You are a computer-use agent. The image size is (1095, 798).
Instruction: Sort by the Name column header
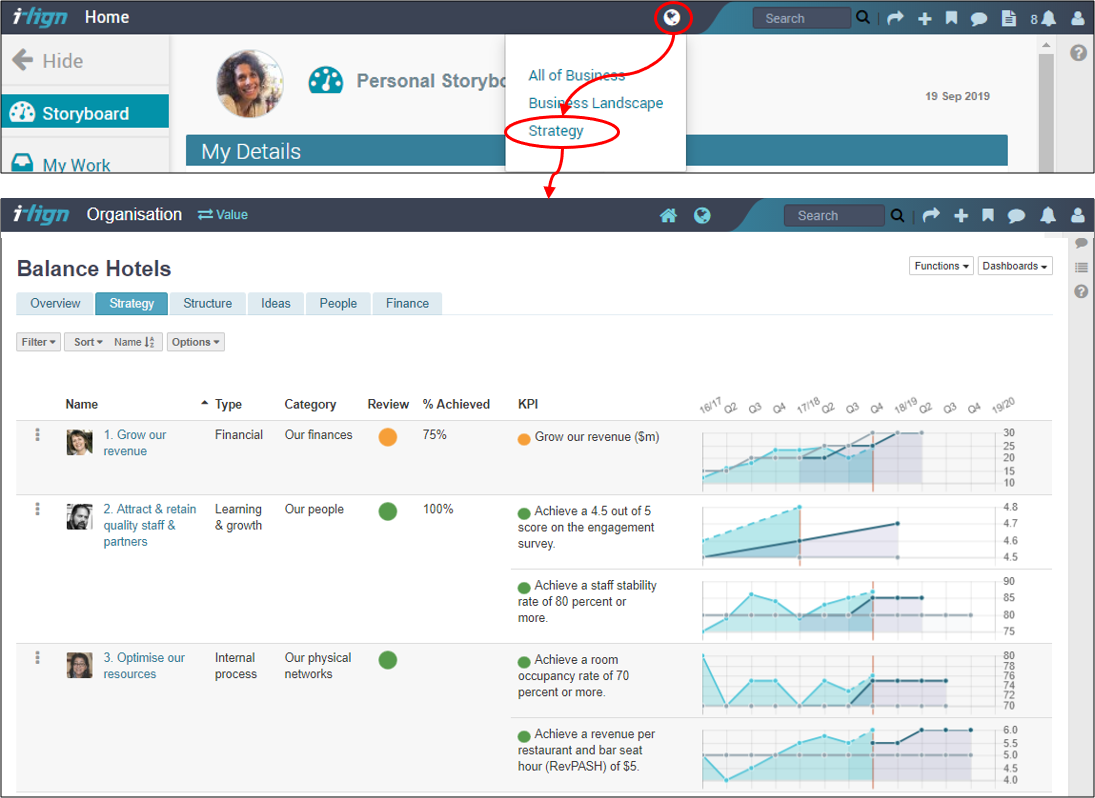pos(82,404)
